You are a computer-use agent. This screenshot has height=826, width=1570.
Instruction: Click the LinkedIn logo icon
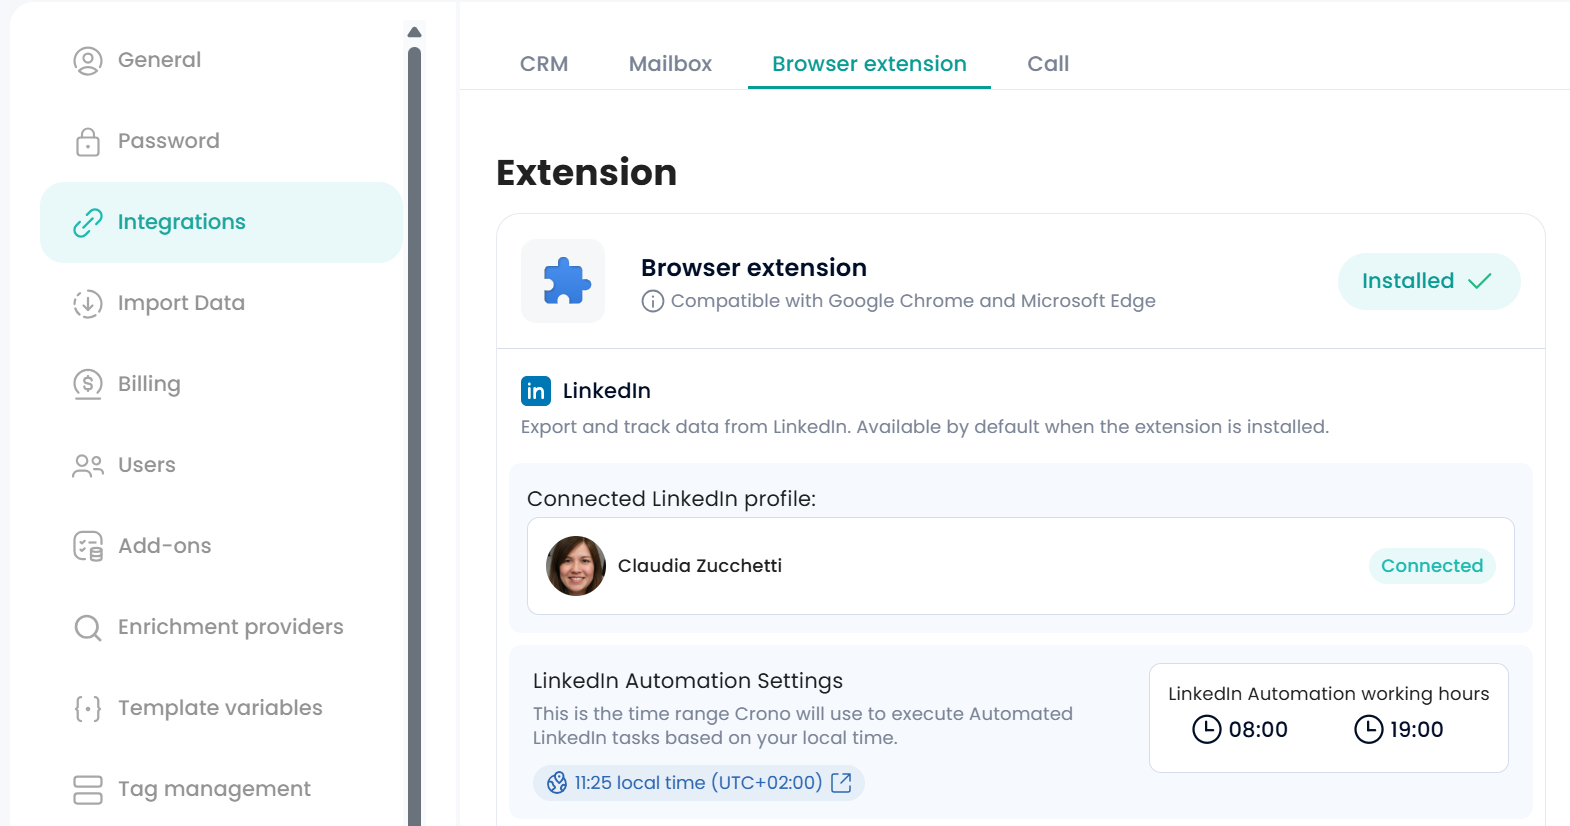(x=536, y=391)
